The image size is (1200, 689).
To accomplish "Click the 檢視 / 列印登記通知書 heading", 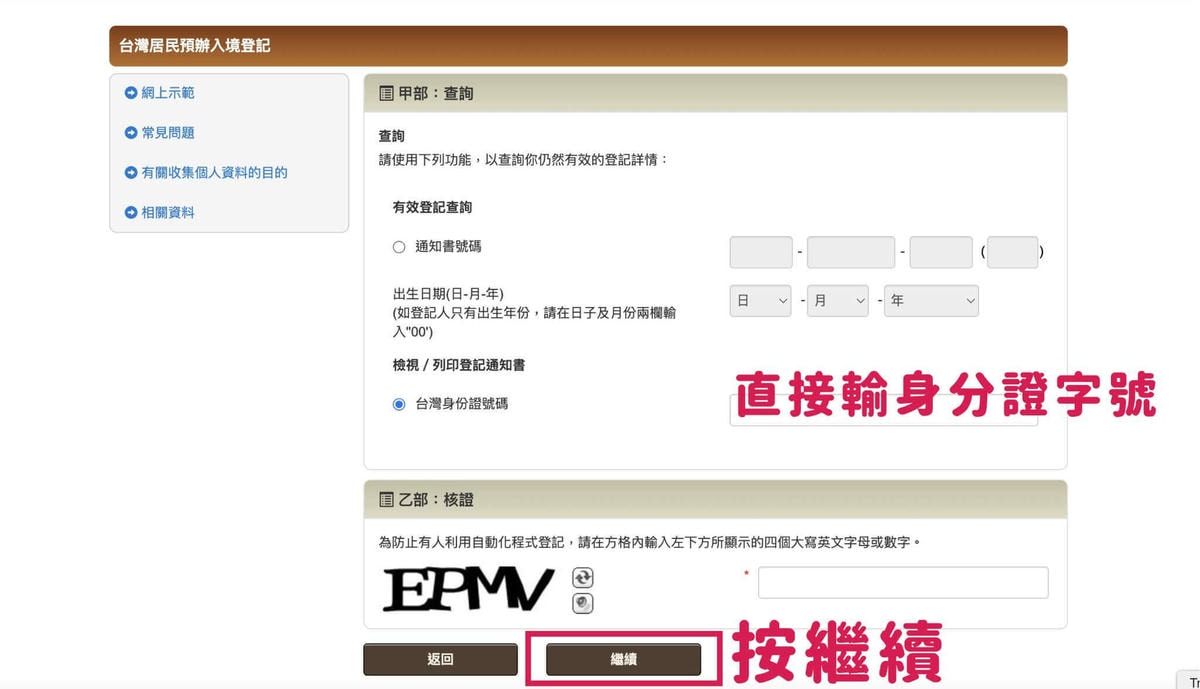I will 459,365.
